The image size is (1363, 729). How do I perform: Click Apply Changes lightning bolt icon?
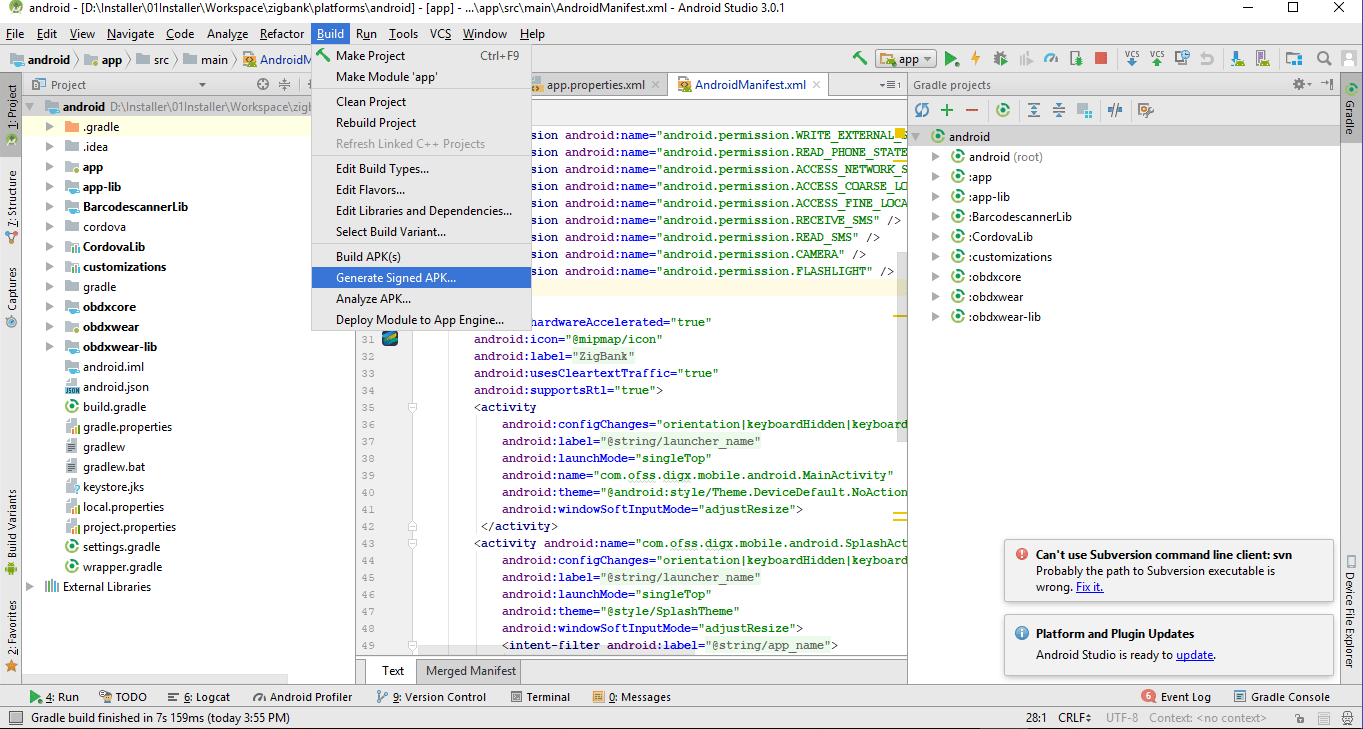pyautogui.click(x=975, y=59)
